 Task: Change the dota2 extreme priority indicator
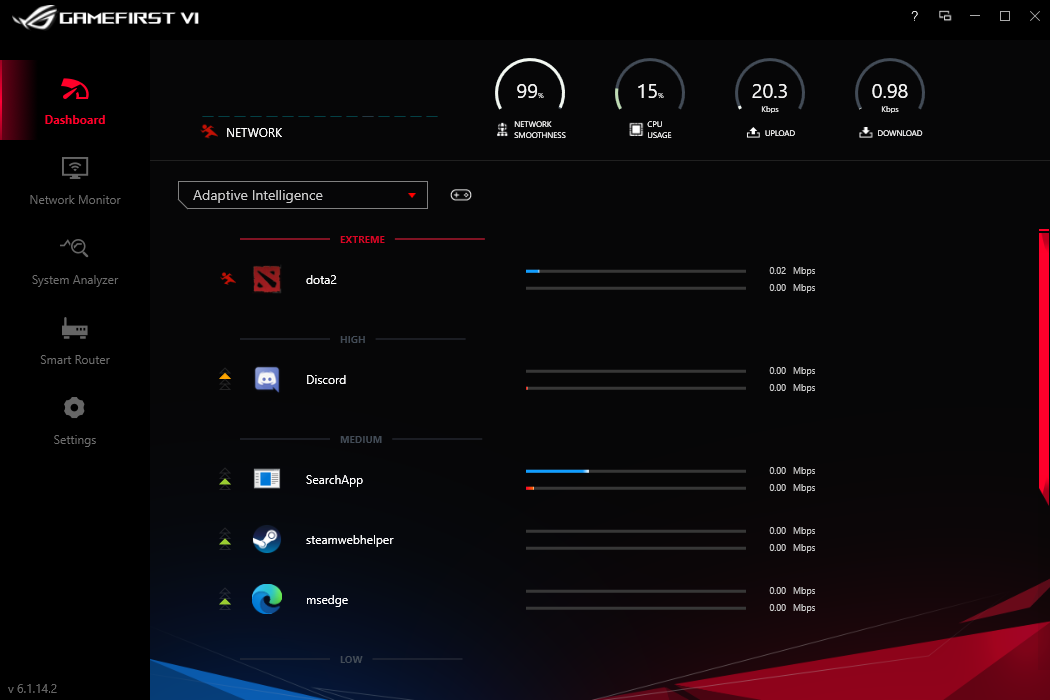[228, 278]
